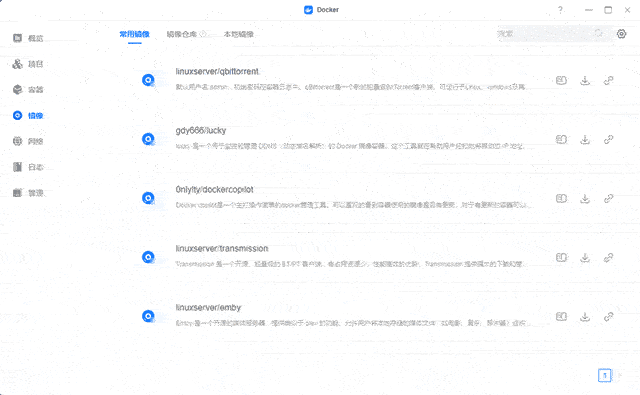Click the info icon next to 镜像仓库

[x=203, y=34]
